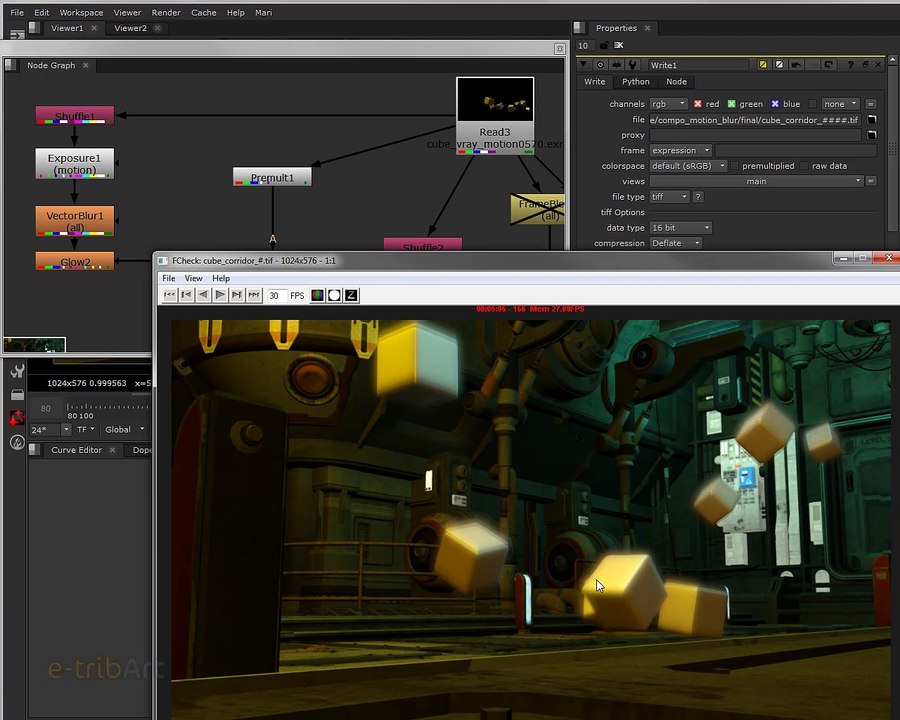
Task: Click FCheck play backward button
Action: pos(203,295)
